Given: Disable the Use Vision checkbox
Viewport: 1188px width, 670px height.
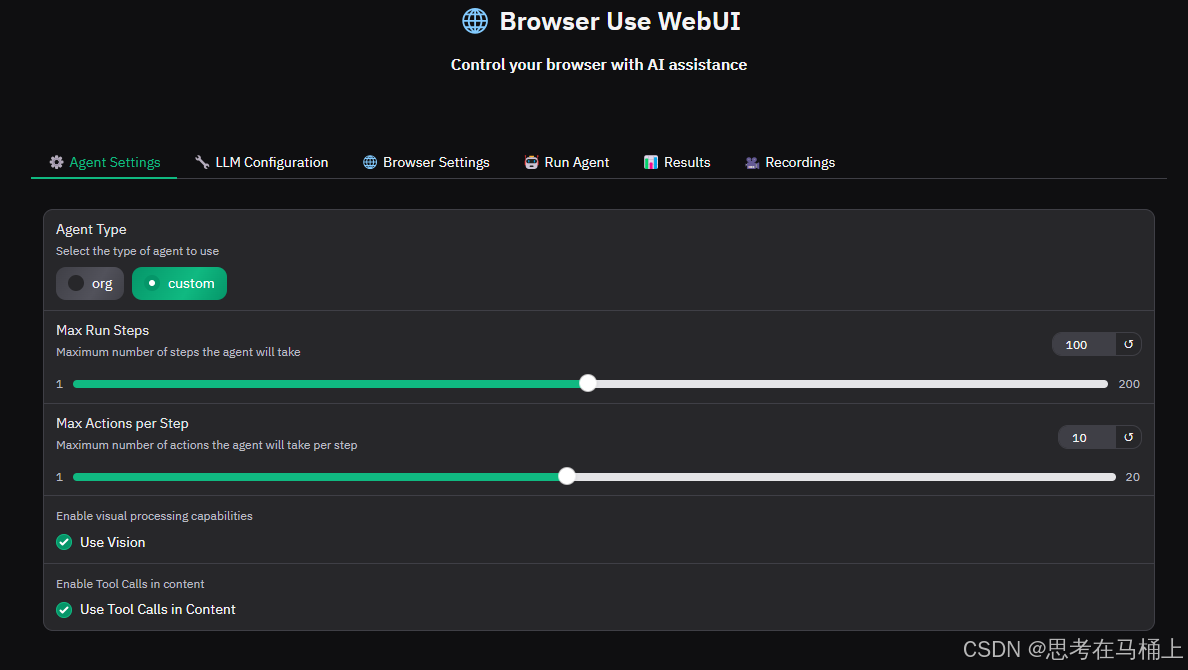Looking at the screenshot, I should (64, 542).
